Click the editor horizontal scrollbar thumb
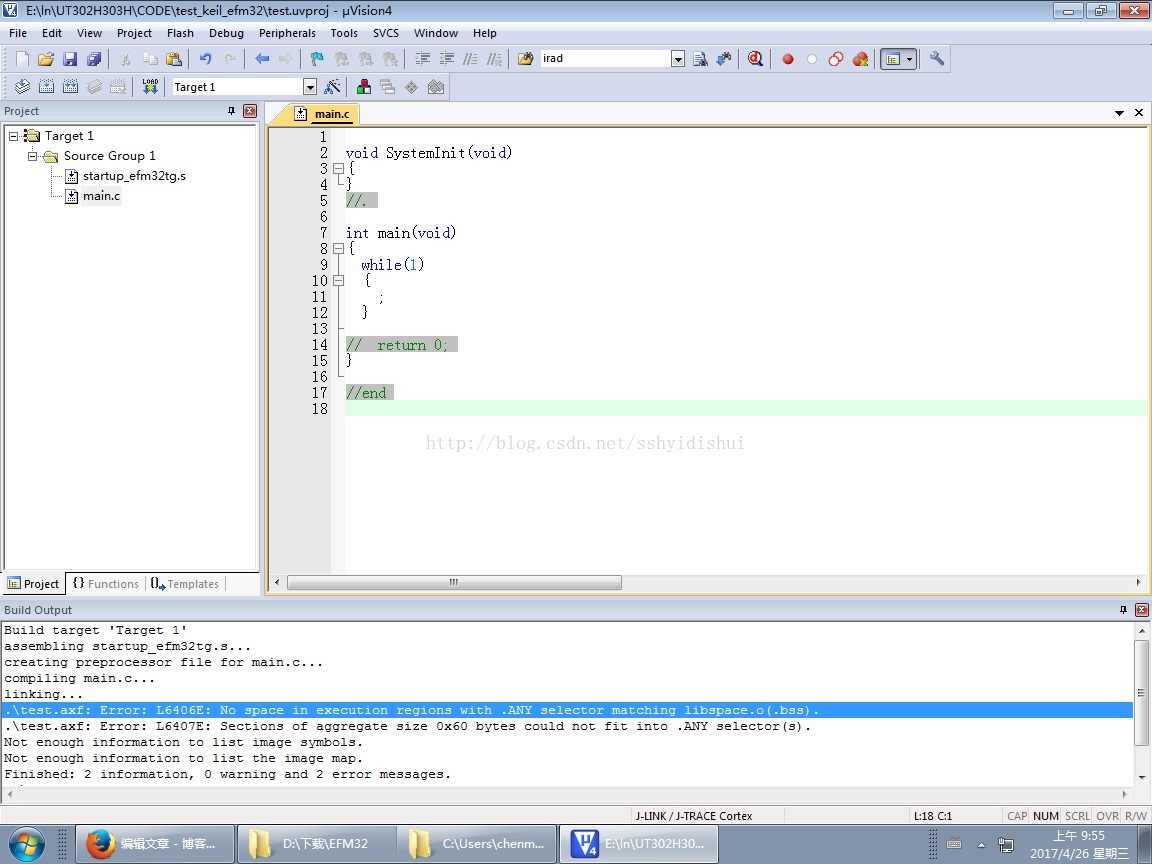This screenshot has width=1152, height=864. (x=454, y=583)
